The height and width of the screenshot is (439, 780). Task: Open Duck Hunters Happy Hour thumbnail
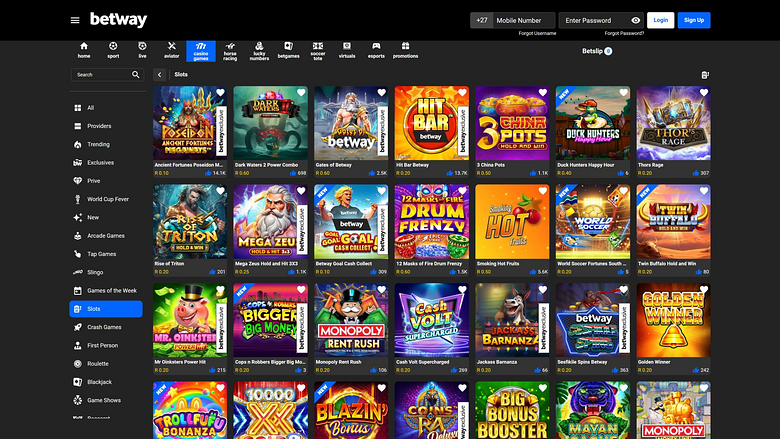[593, 123]
